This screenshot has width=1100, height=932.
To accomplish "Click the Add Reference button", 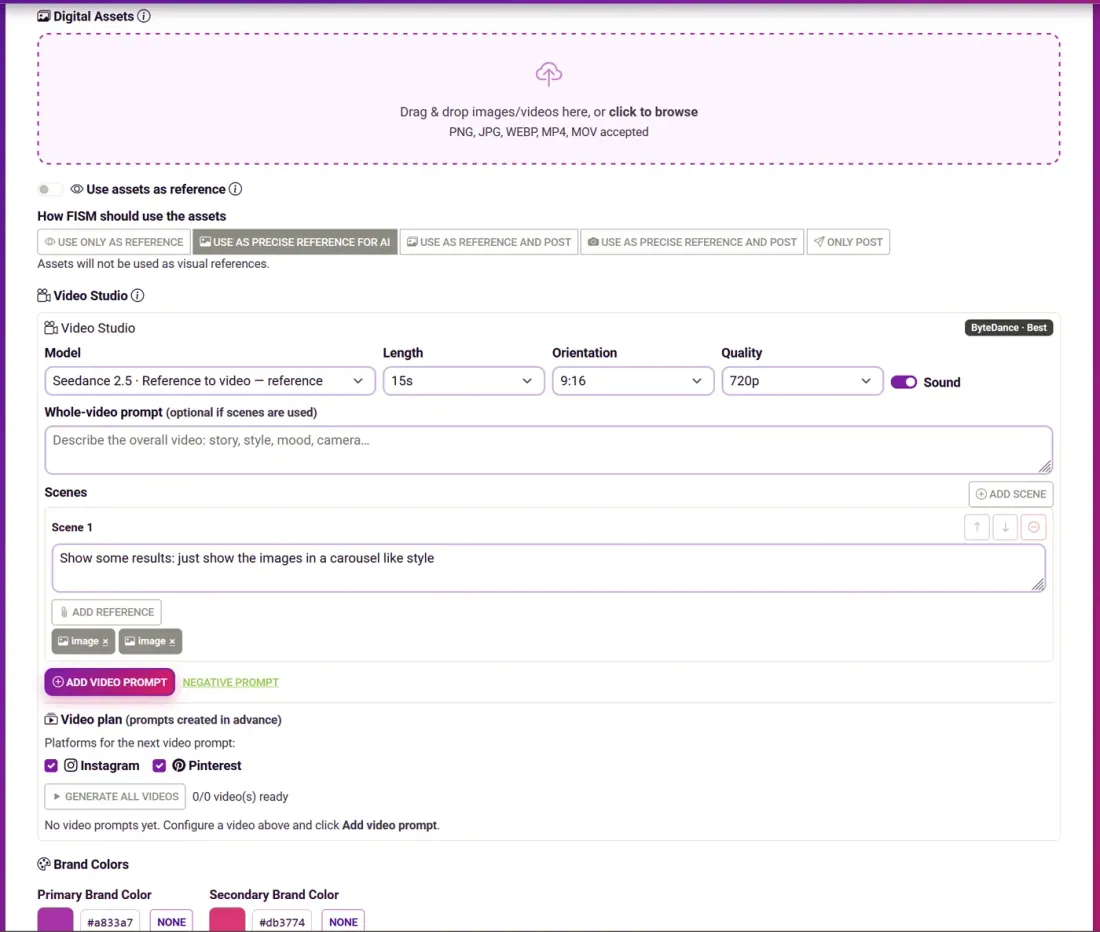I will click(107, 612).
